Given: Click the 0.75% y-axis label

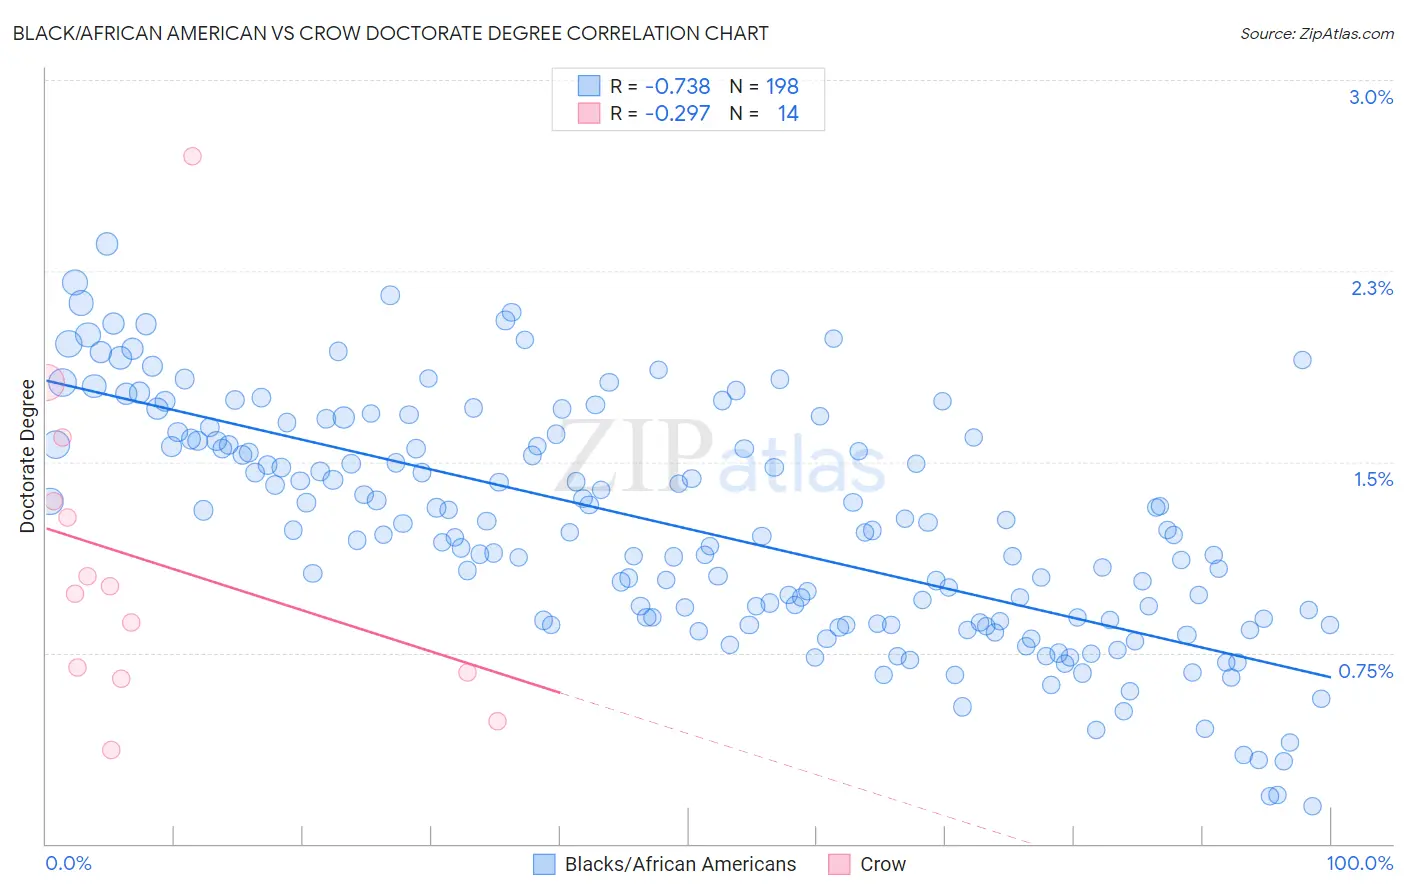Looking at the screenshot, I should pos(1366,671).
